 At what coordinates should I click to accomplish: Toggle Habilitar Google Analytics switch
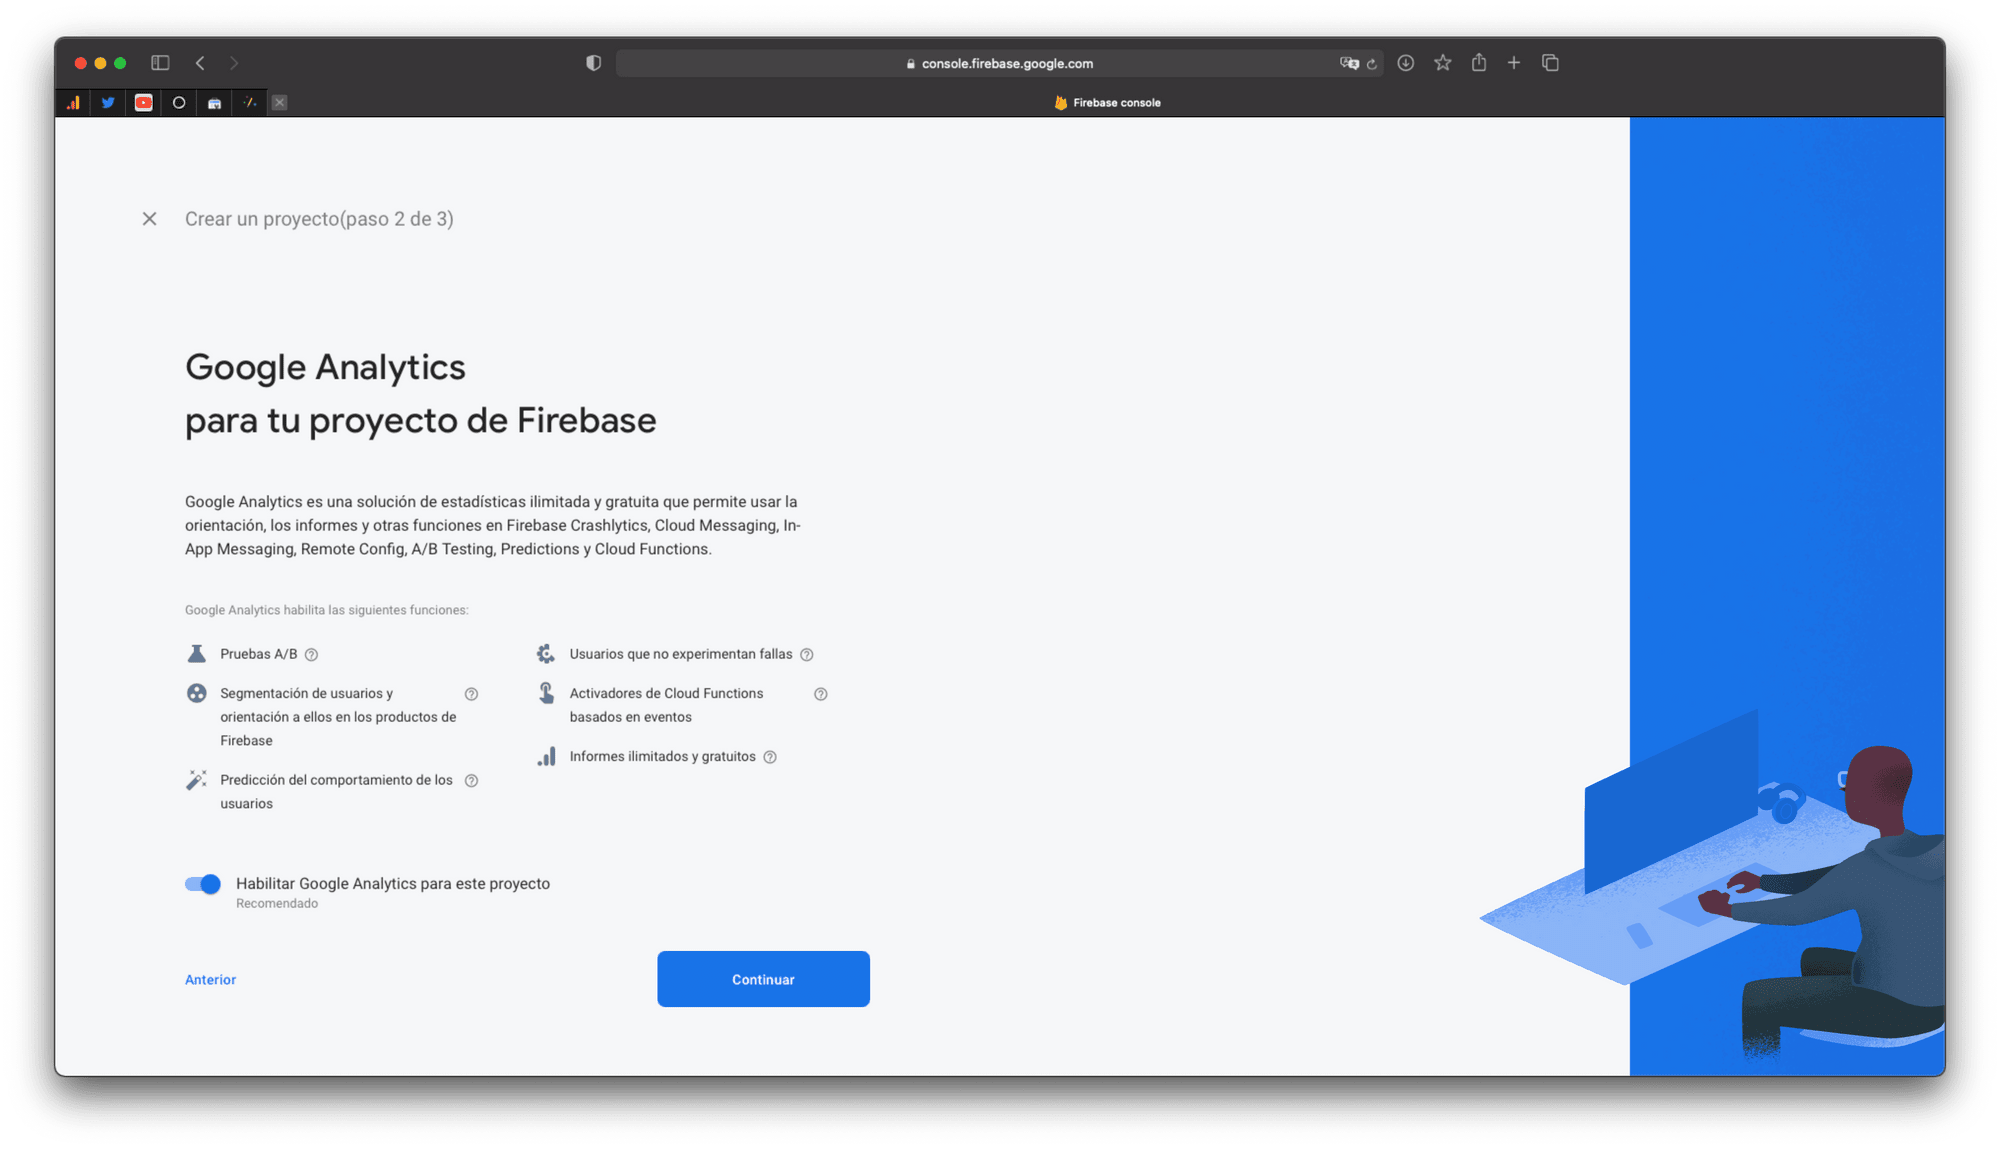203,884
